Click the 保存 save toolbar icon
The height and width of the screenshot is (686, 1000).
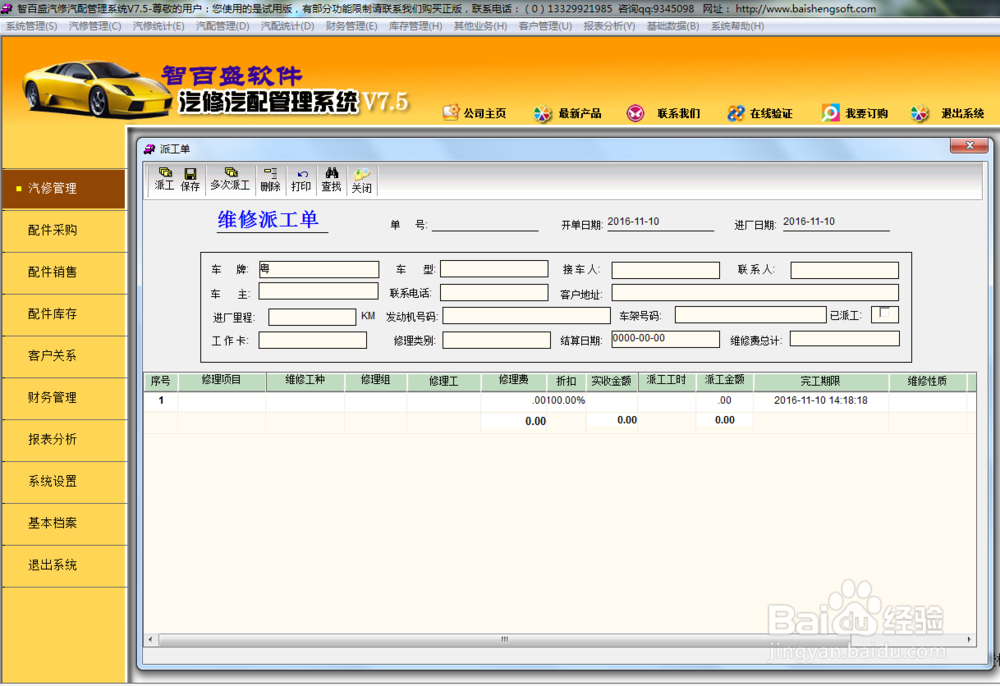[x=190, y=179]
